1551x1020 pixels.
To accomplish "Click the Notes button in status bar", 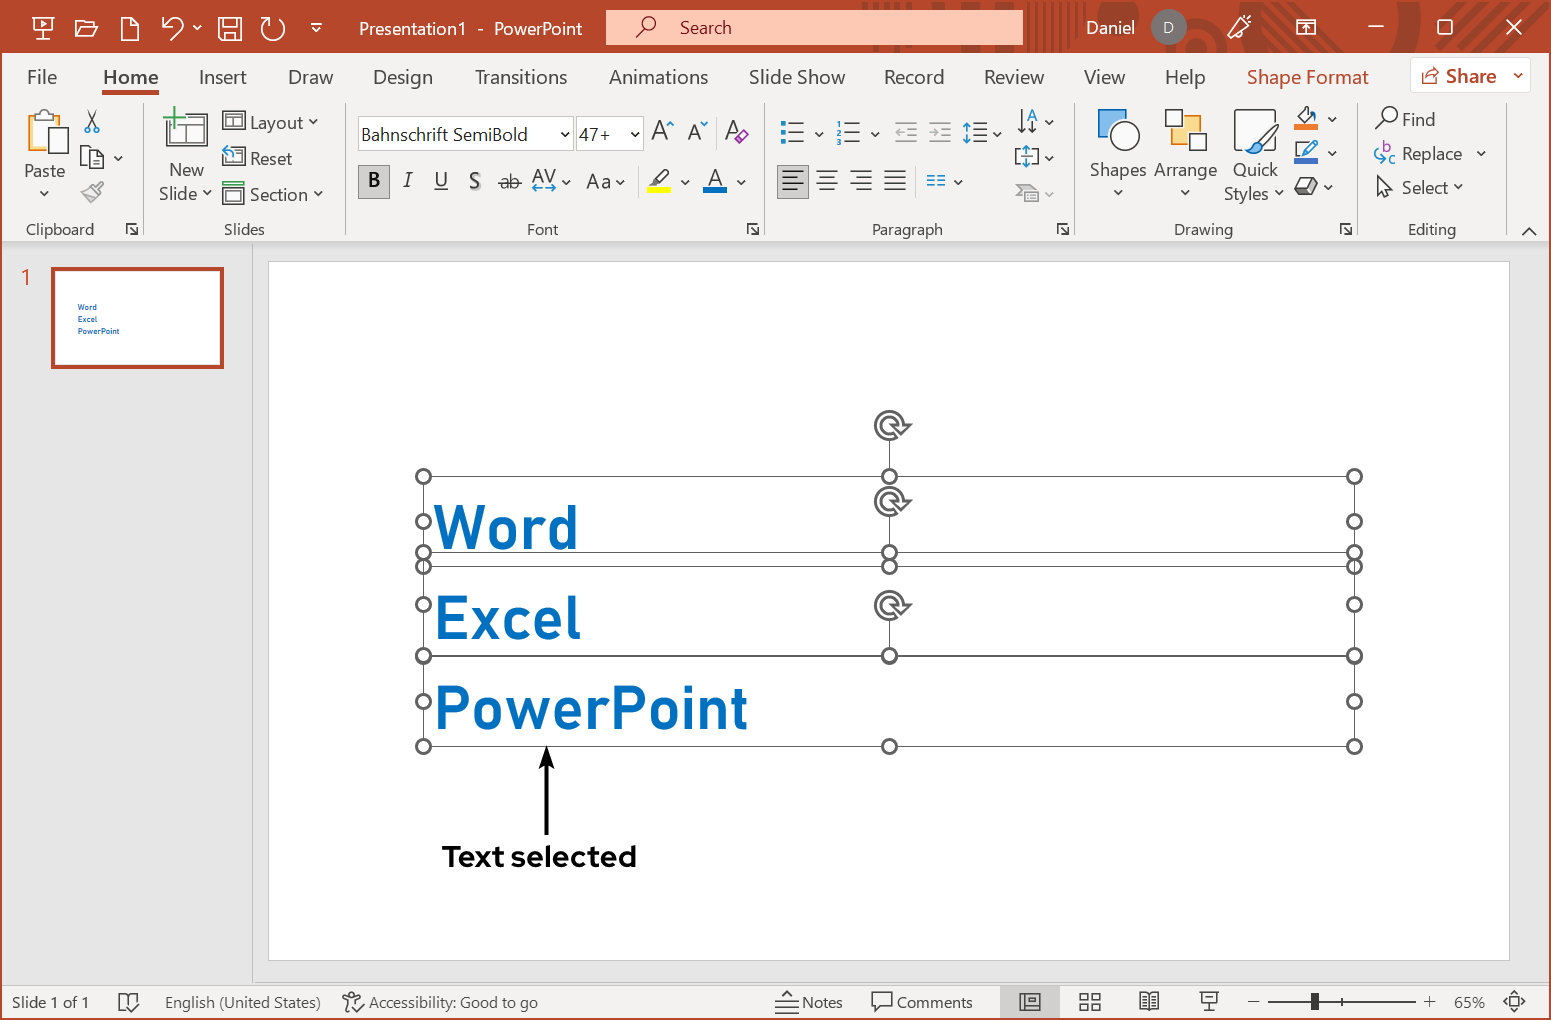I will pyautogui.click(x=809, y=1002).
